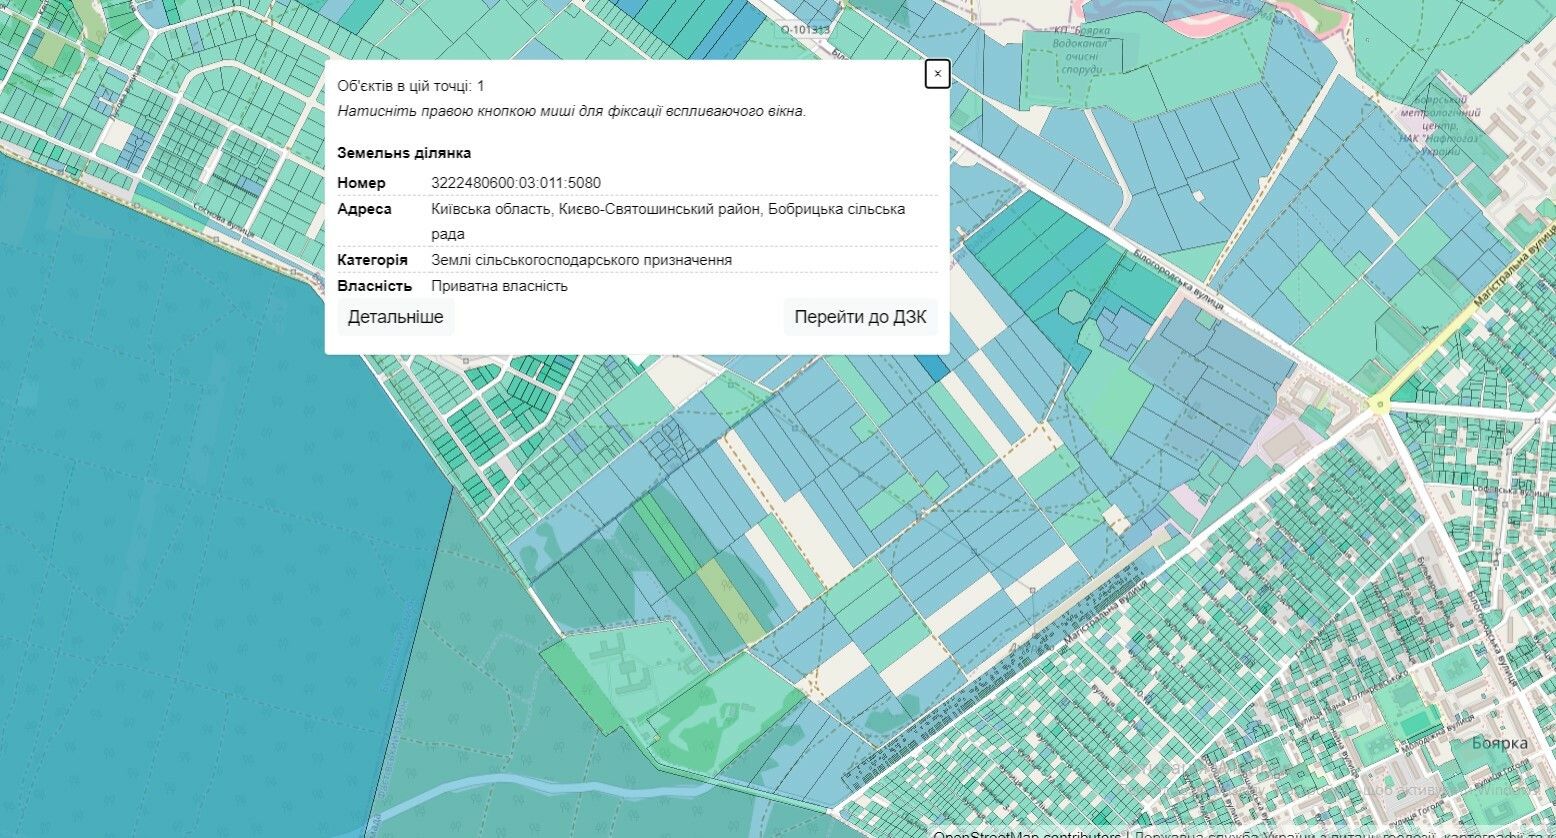Viewport: 1556px width, 838px height.
Task: Close the land parcel popup
Action: click(x=937, y=74)
